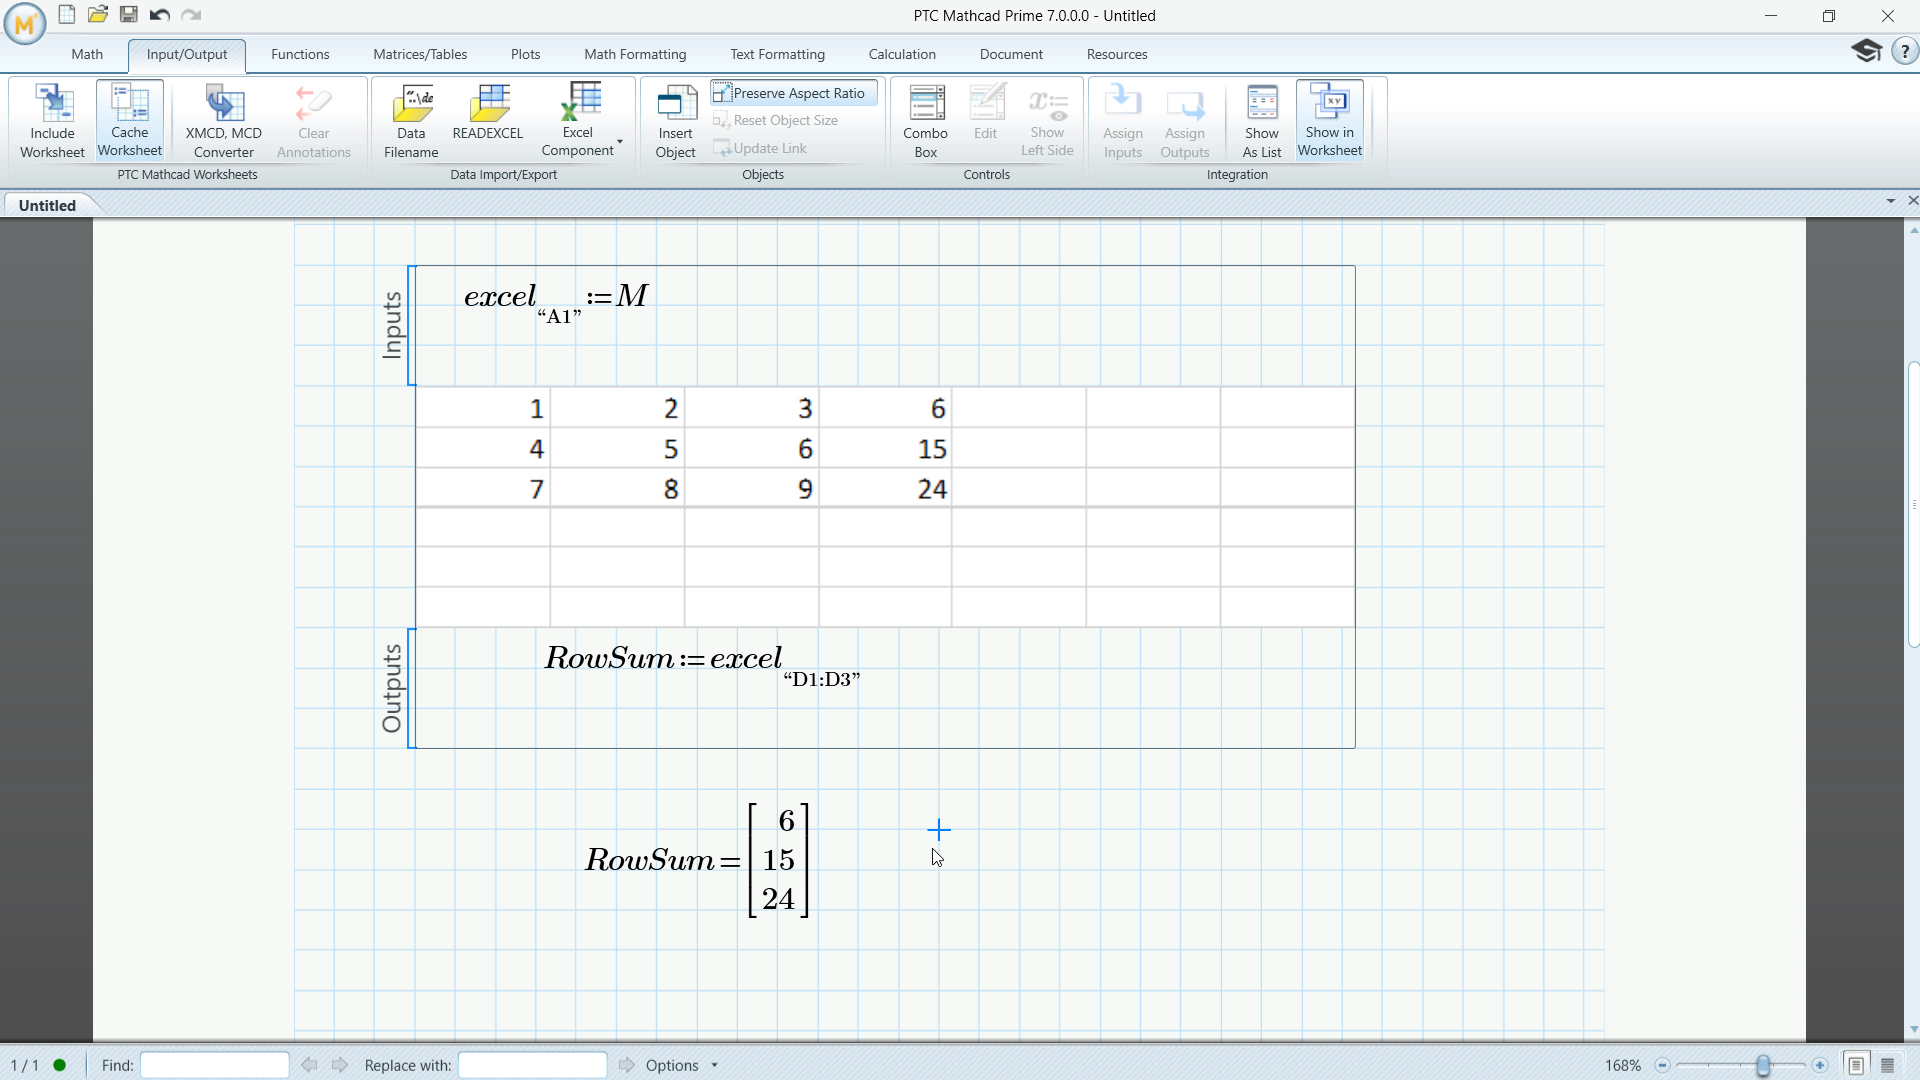Create a new worksheet from quick toolbar
This screenshot has height=1080, width=1920.
[x=67, y=14]
